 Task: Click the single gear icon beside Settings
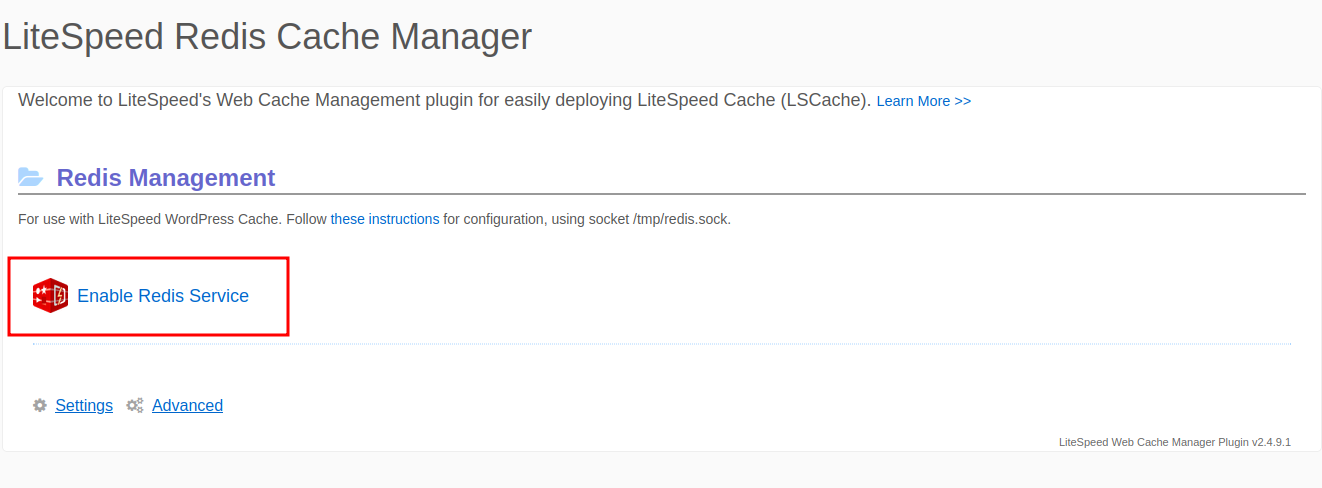40,405
